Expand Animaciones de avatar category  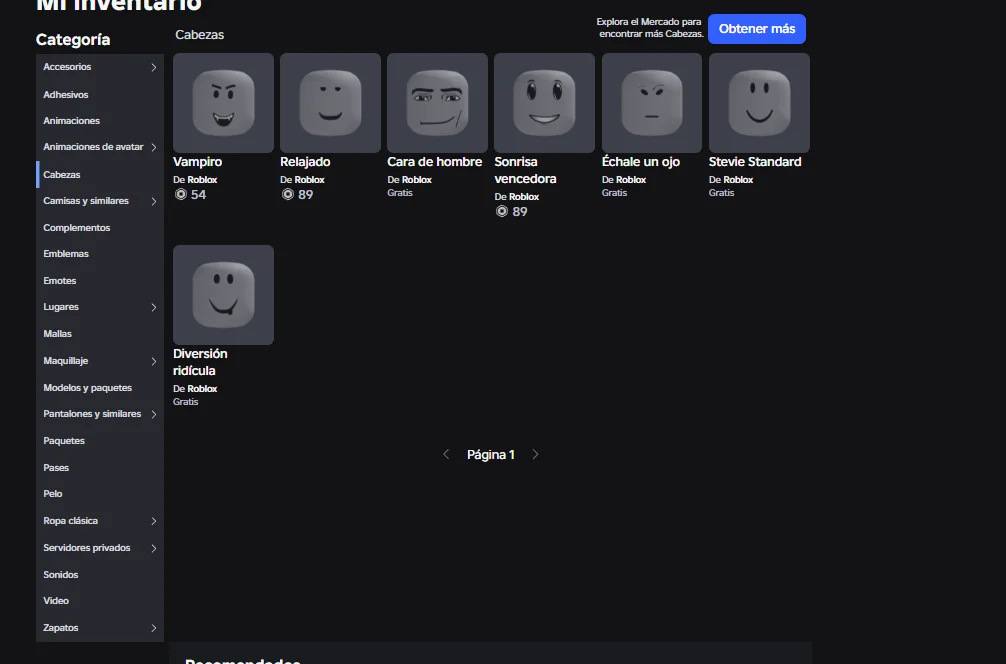153,147
